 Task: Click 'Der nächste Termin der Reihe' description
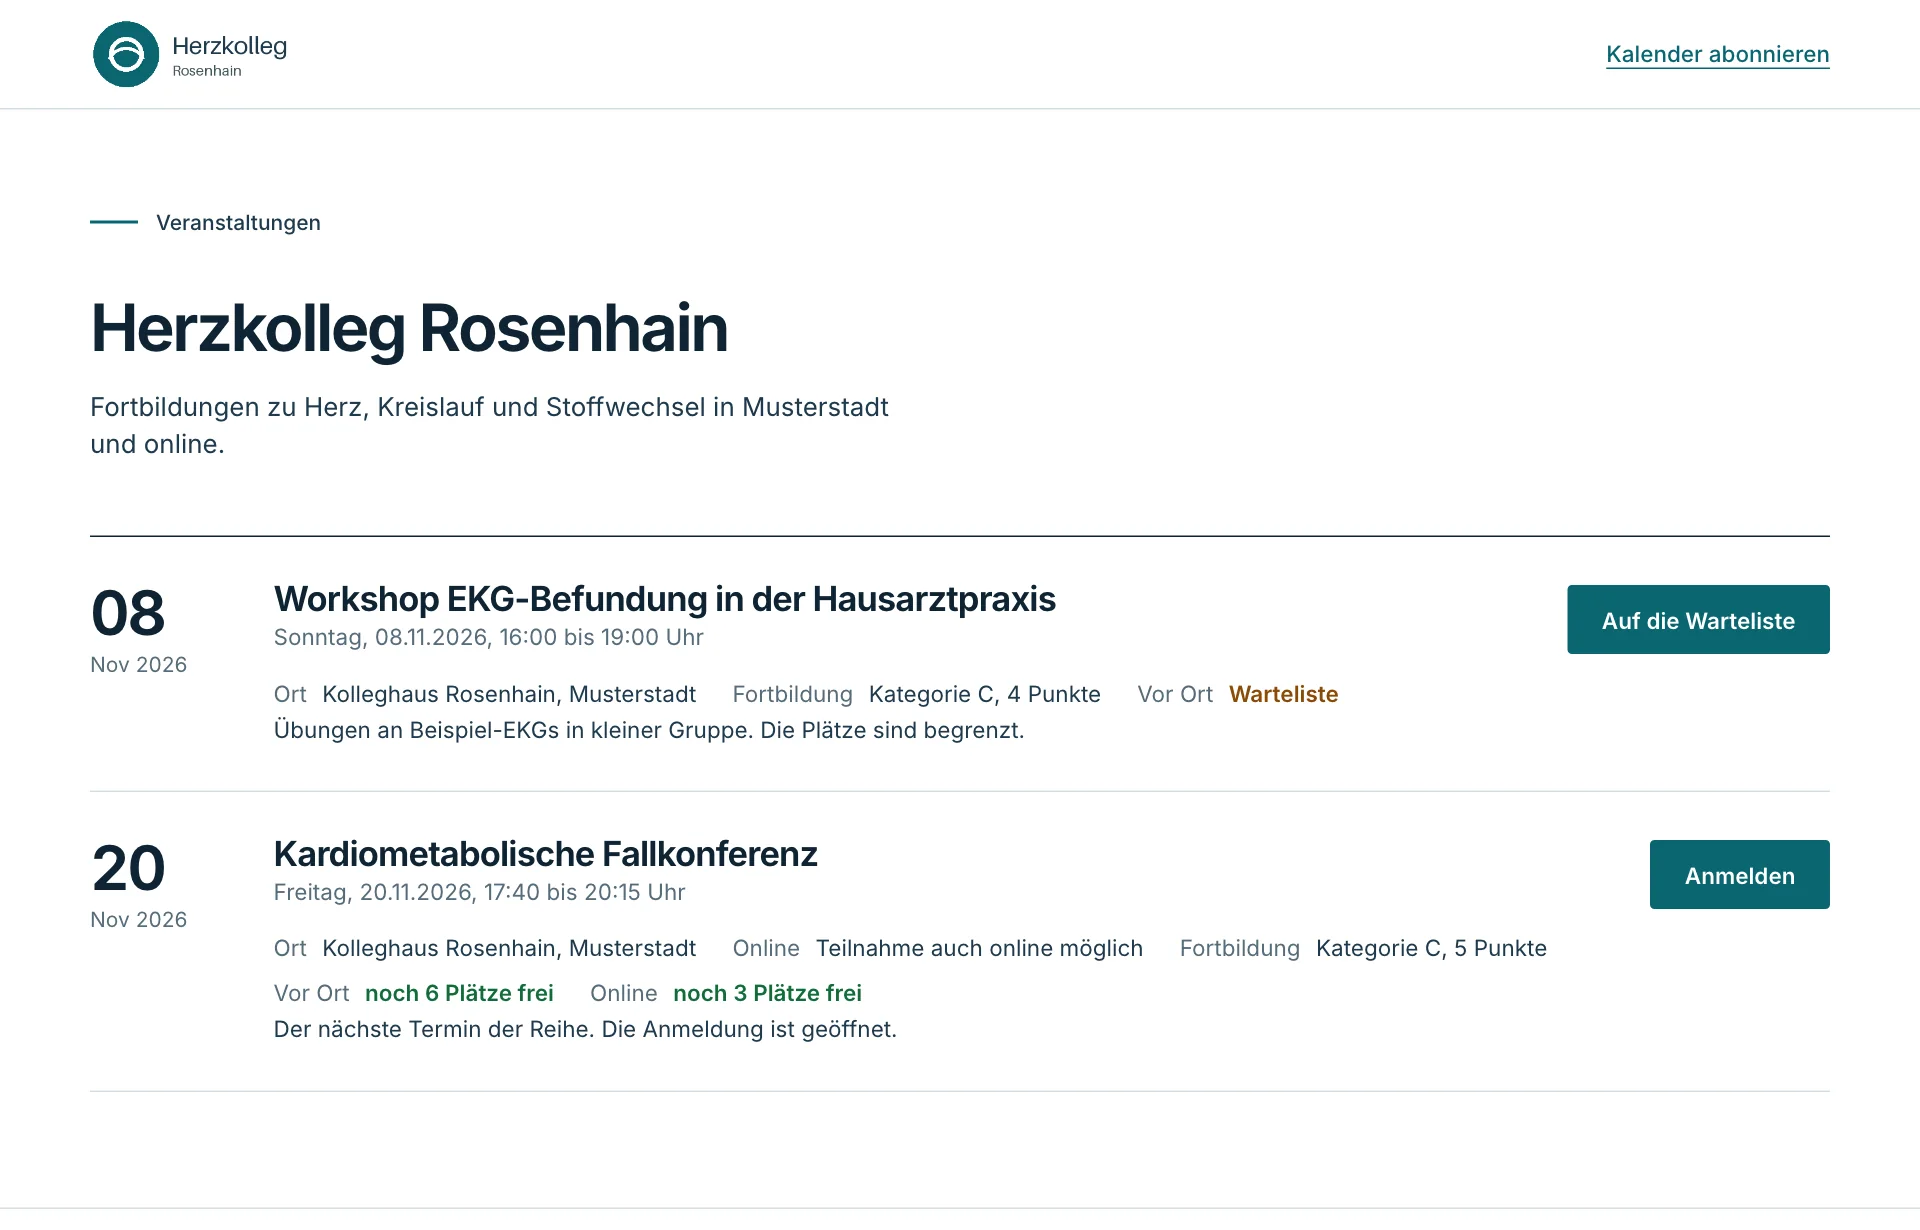click(x=585, y=1029)
